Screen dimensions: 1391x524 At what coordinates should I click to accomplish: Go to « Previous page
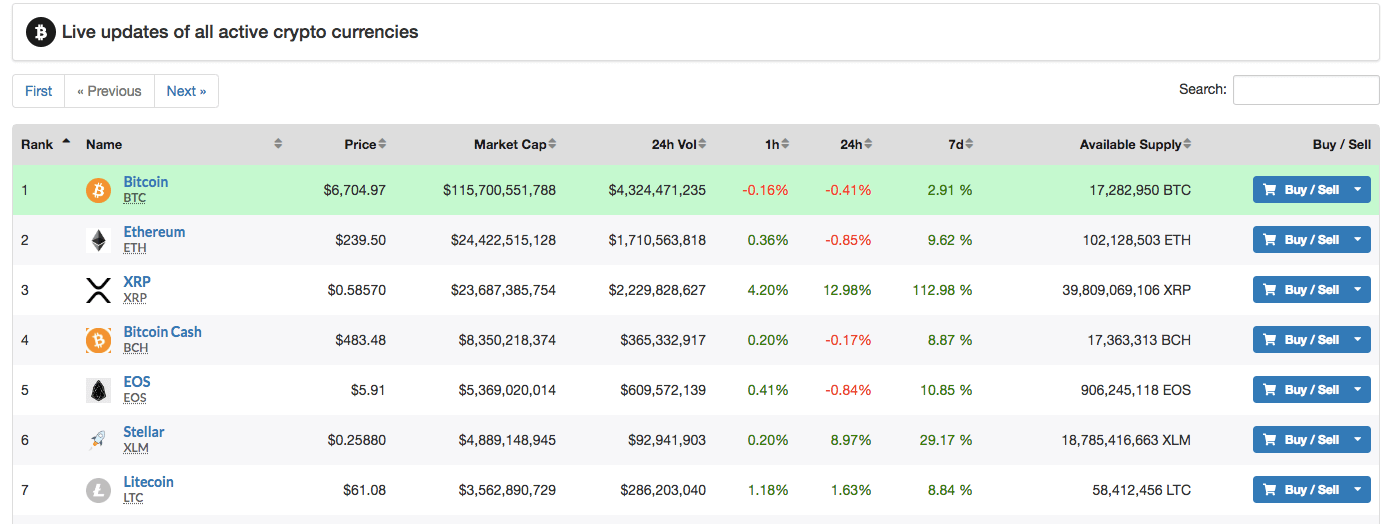[110, 91]
